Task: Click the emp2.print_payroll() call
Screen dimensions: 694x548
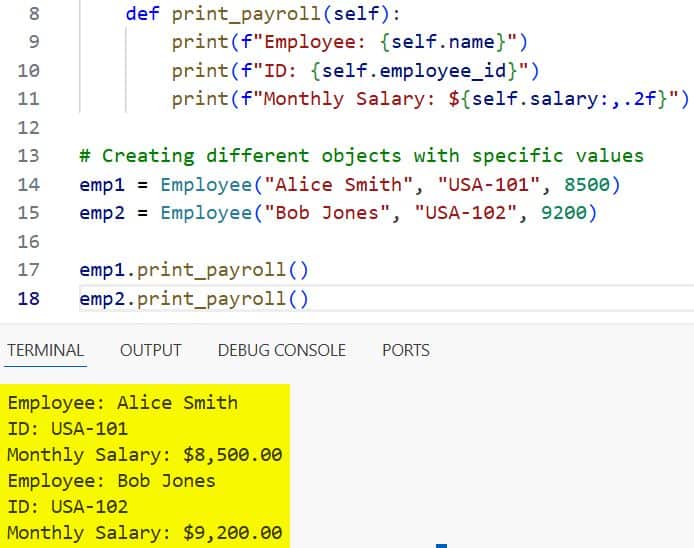Action: tap(194, 299)
